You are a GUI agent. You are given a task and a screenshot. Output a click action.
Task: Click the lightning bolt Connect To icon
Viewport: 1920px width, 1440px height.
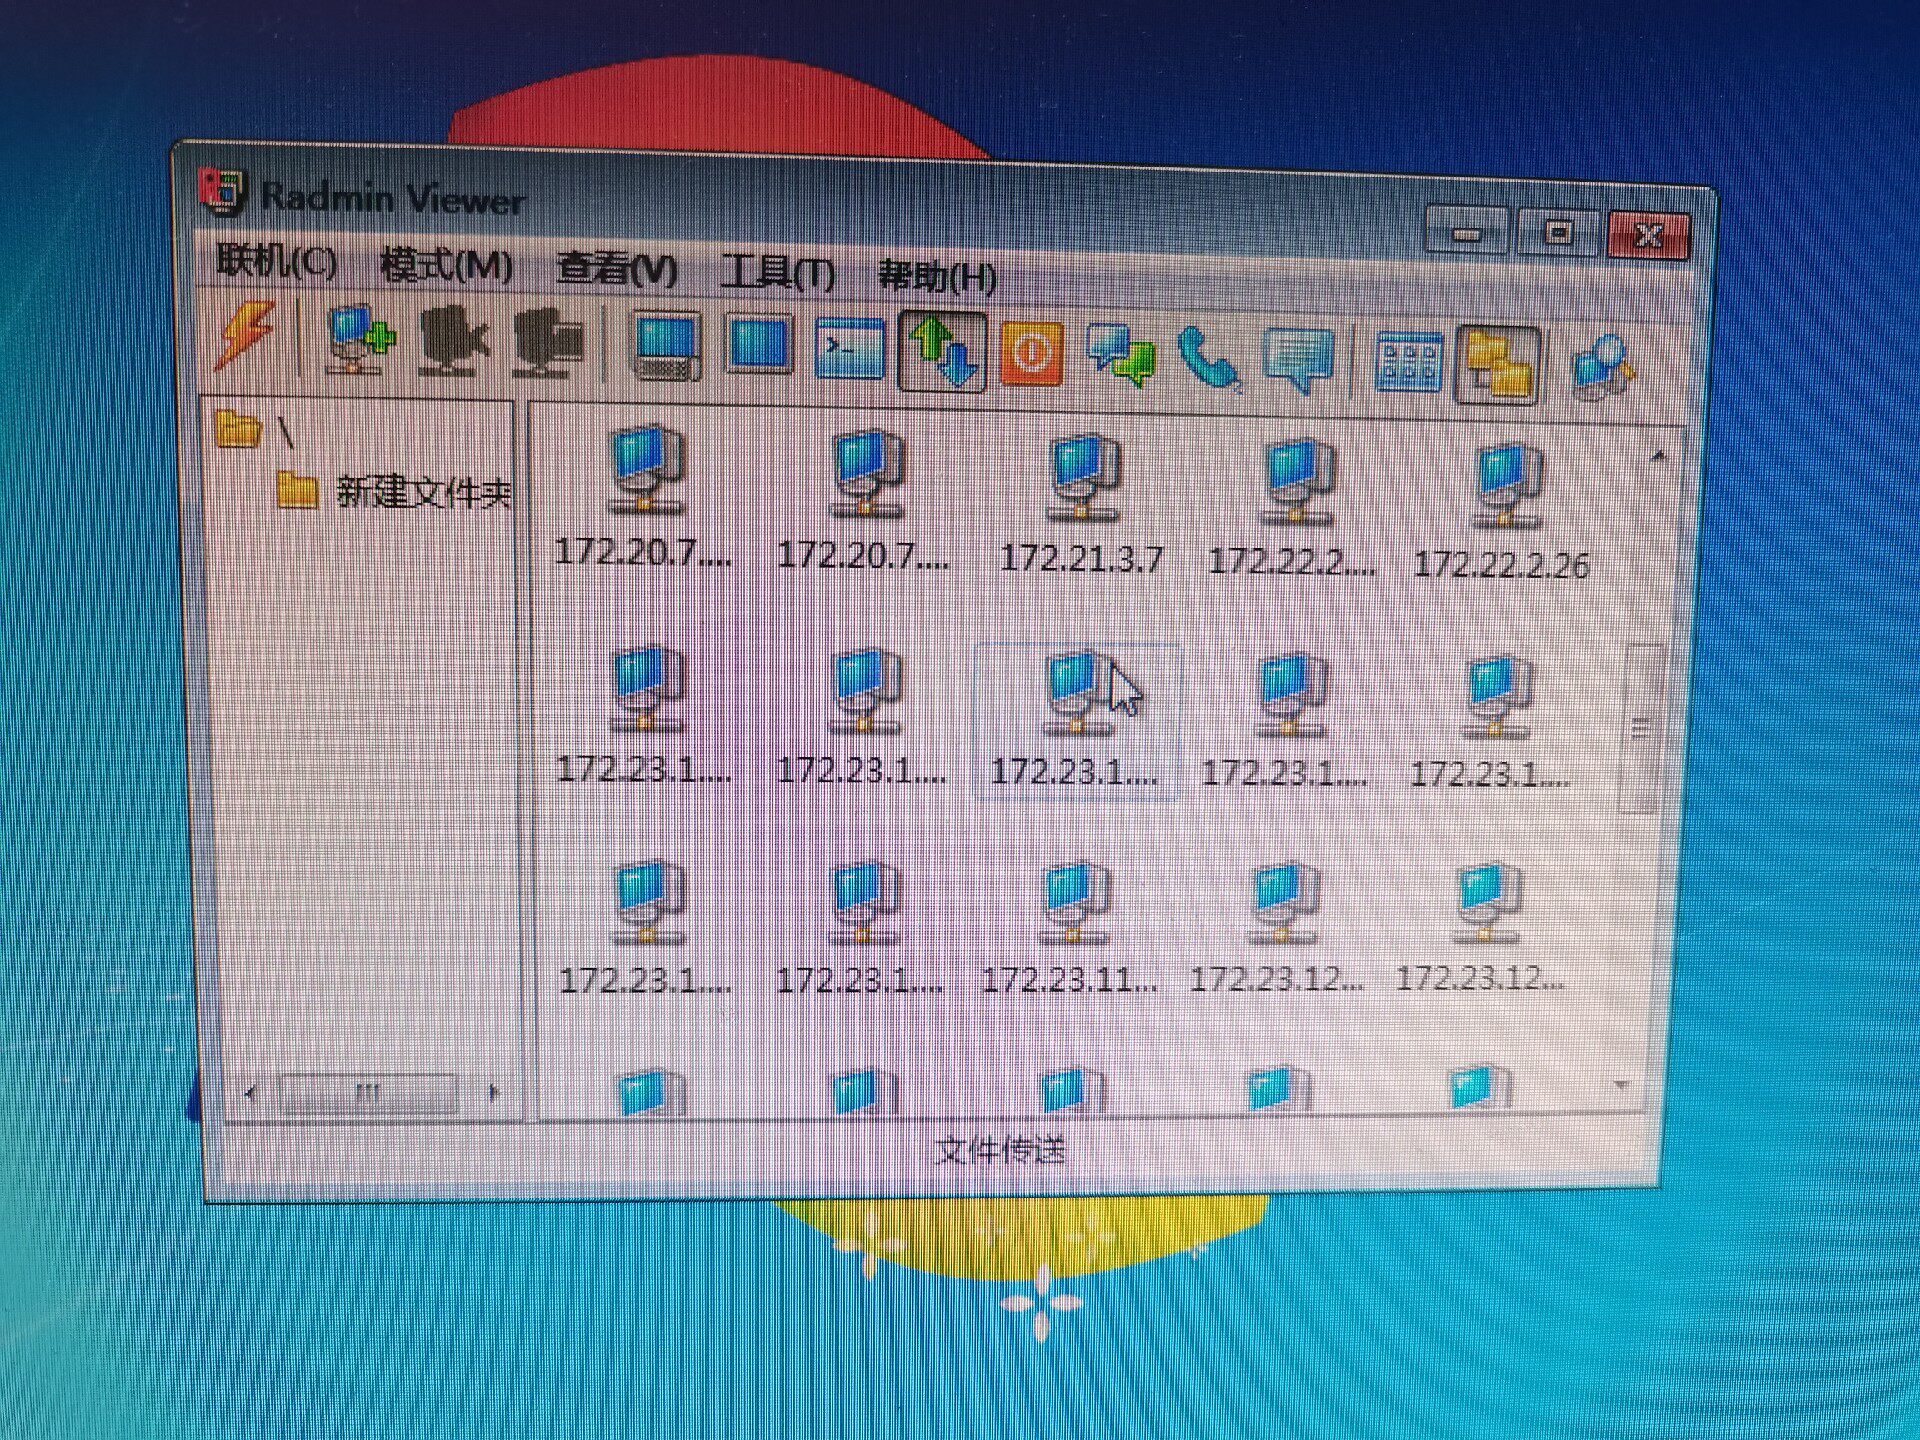pos(245,336)
